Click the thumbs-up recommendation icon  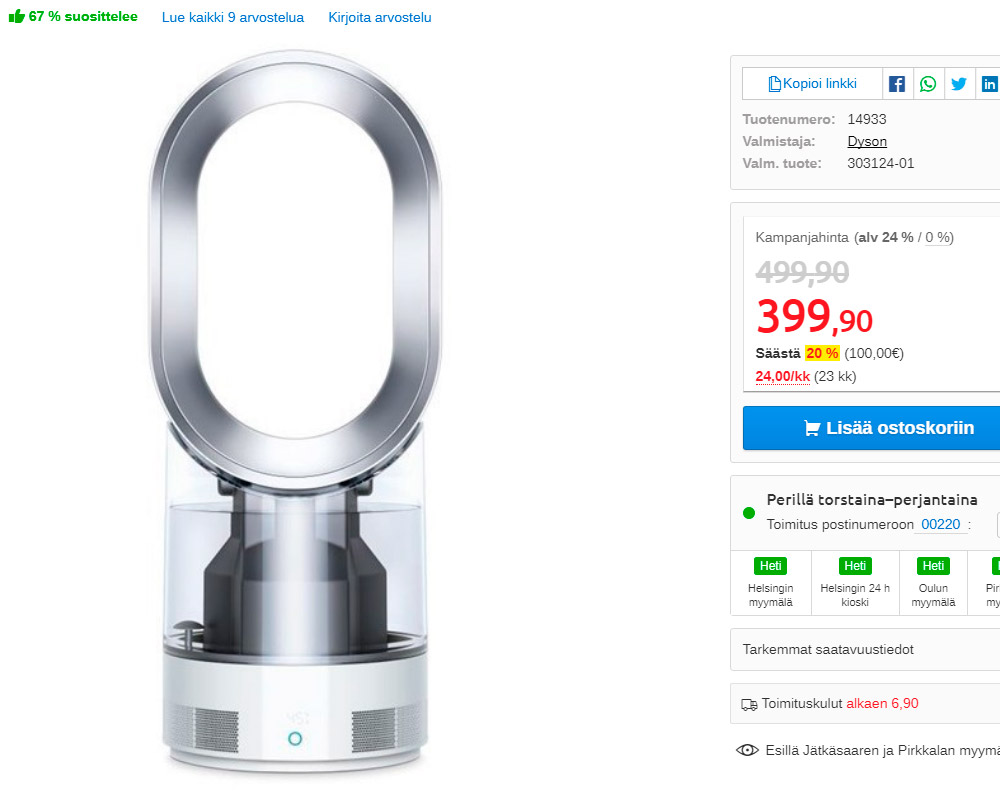tap(16, 17)
